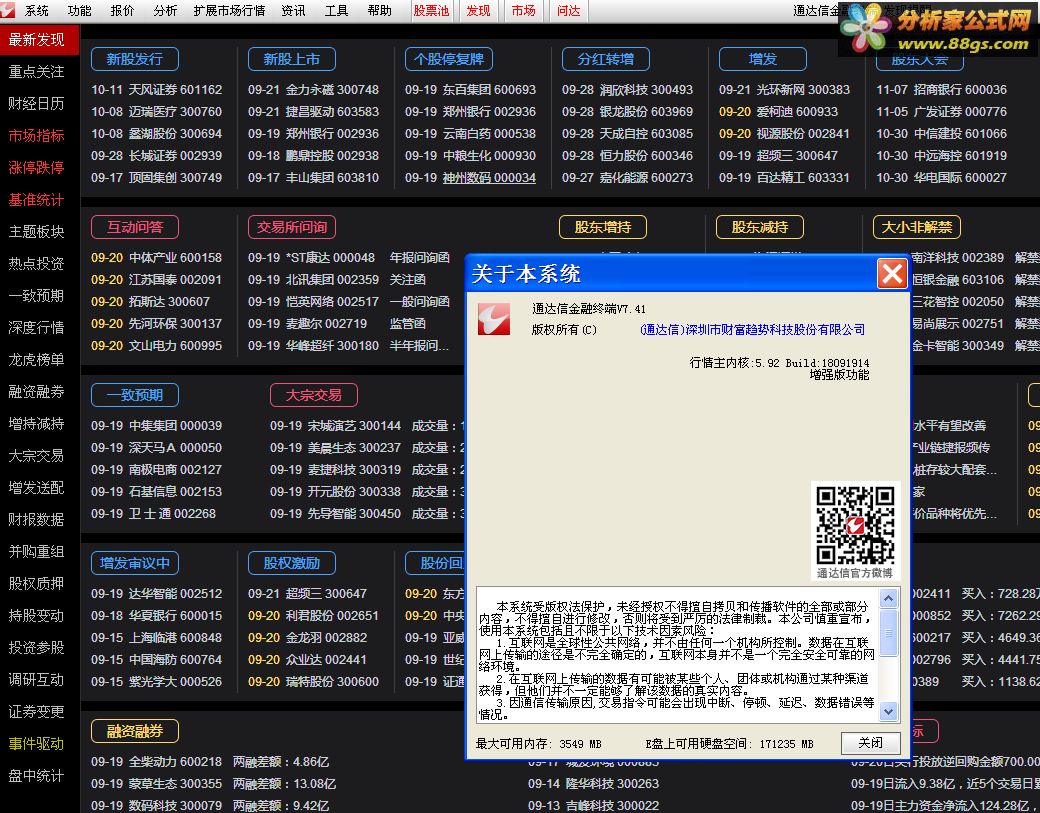Screen dimensions: 1040x813
Task: Switch to the 发现 tab
Action: [478, 11]
